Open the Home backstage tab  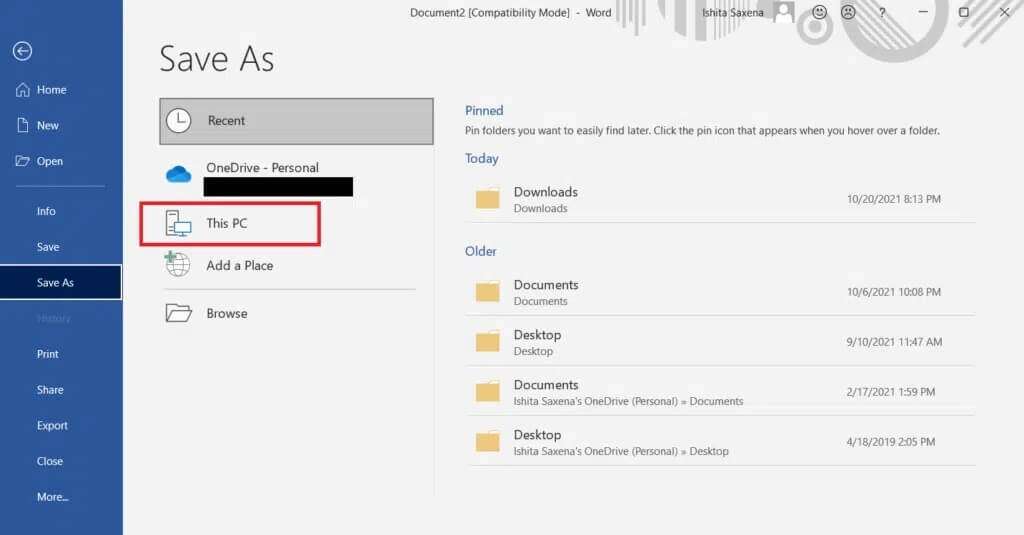[x=61, y=89]
